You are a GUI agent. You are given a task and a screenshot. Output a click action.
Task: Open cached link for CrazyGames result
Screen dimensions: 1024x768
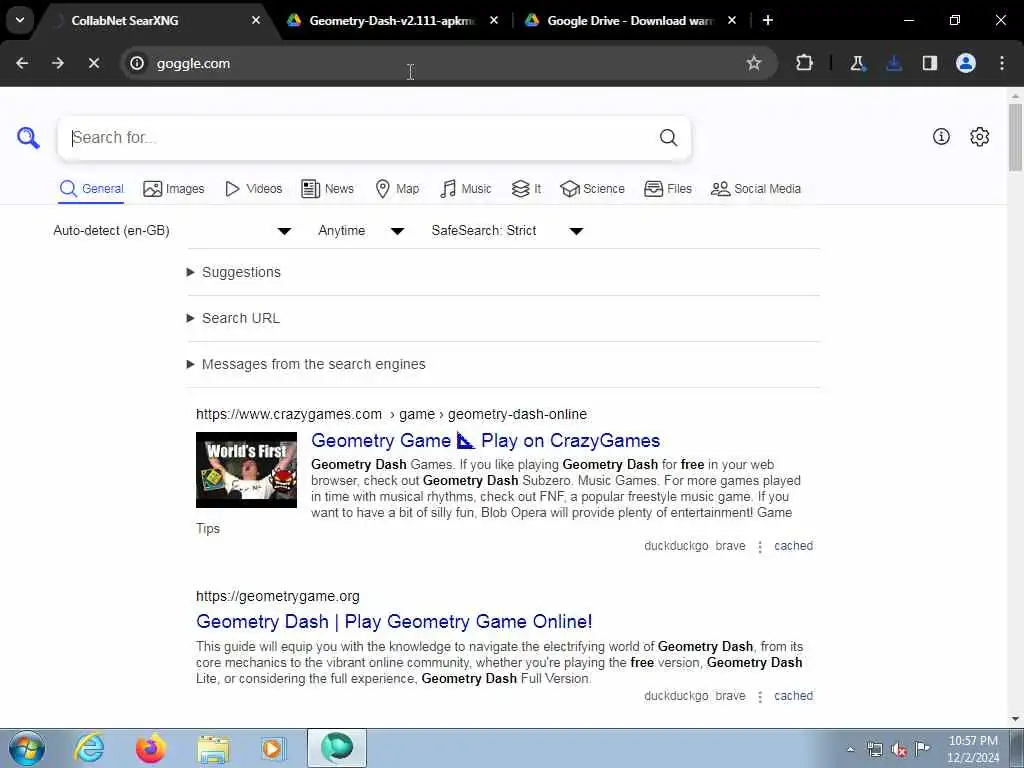click(793, 546)
